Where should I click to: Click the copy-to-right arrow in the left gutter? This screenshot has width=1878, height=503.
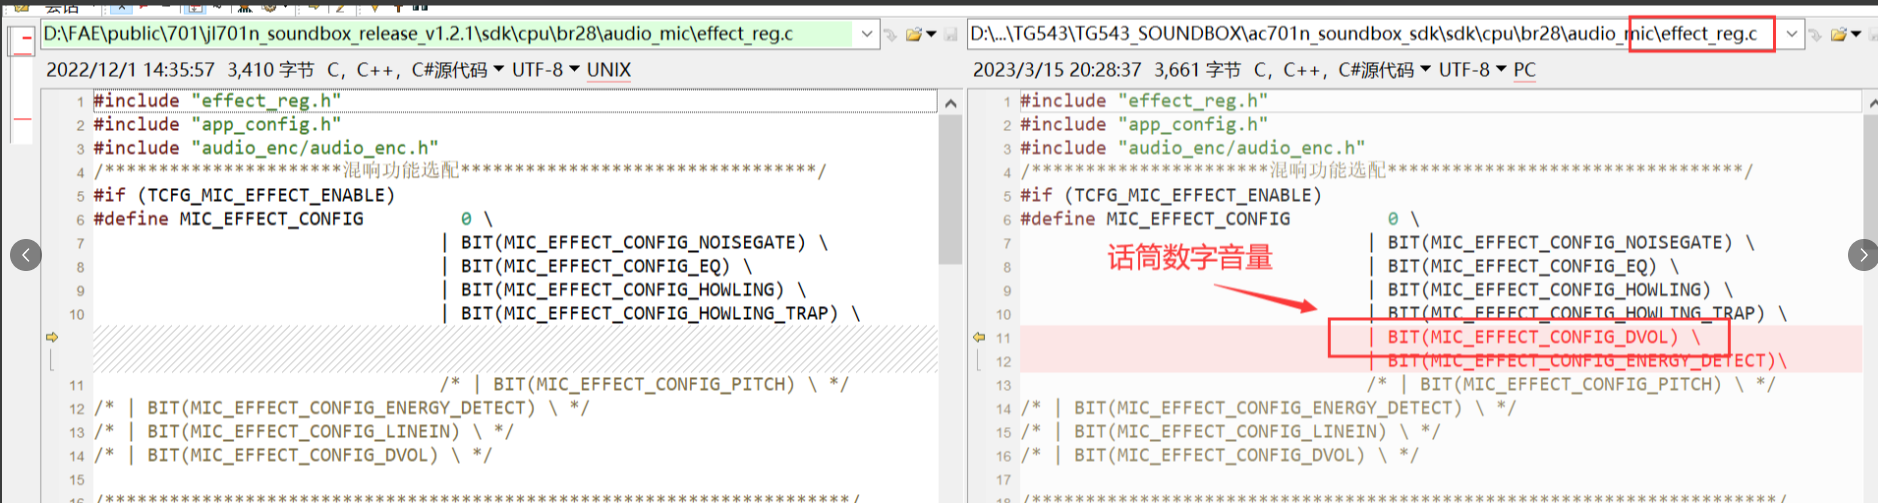coord(52,338)
